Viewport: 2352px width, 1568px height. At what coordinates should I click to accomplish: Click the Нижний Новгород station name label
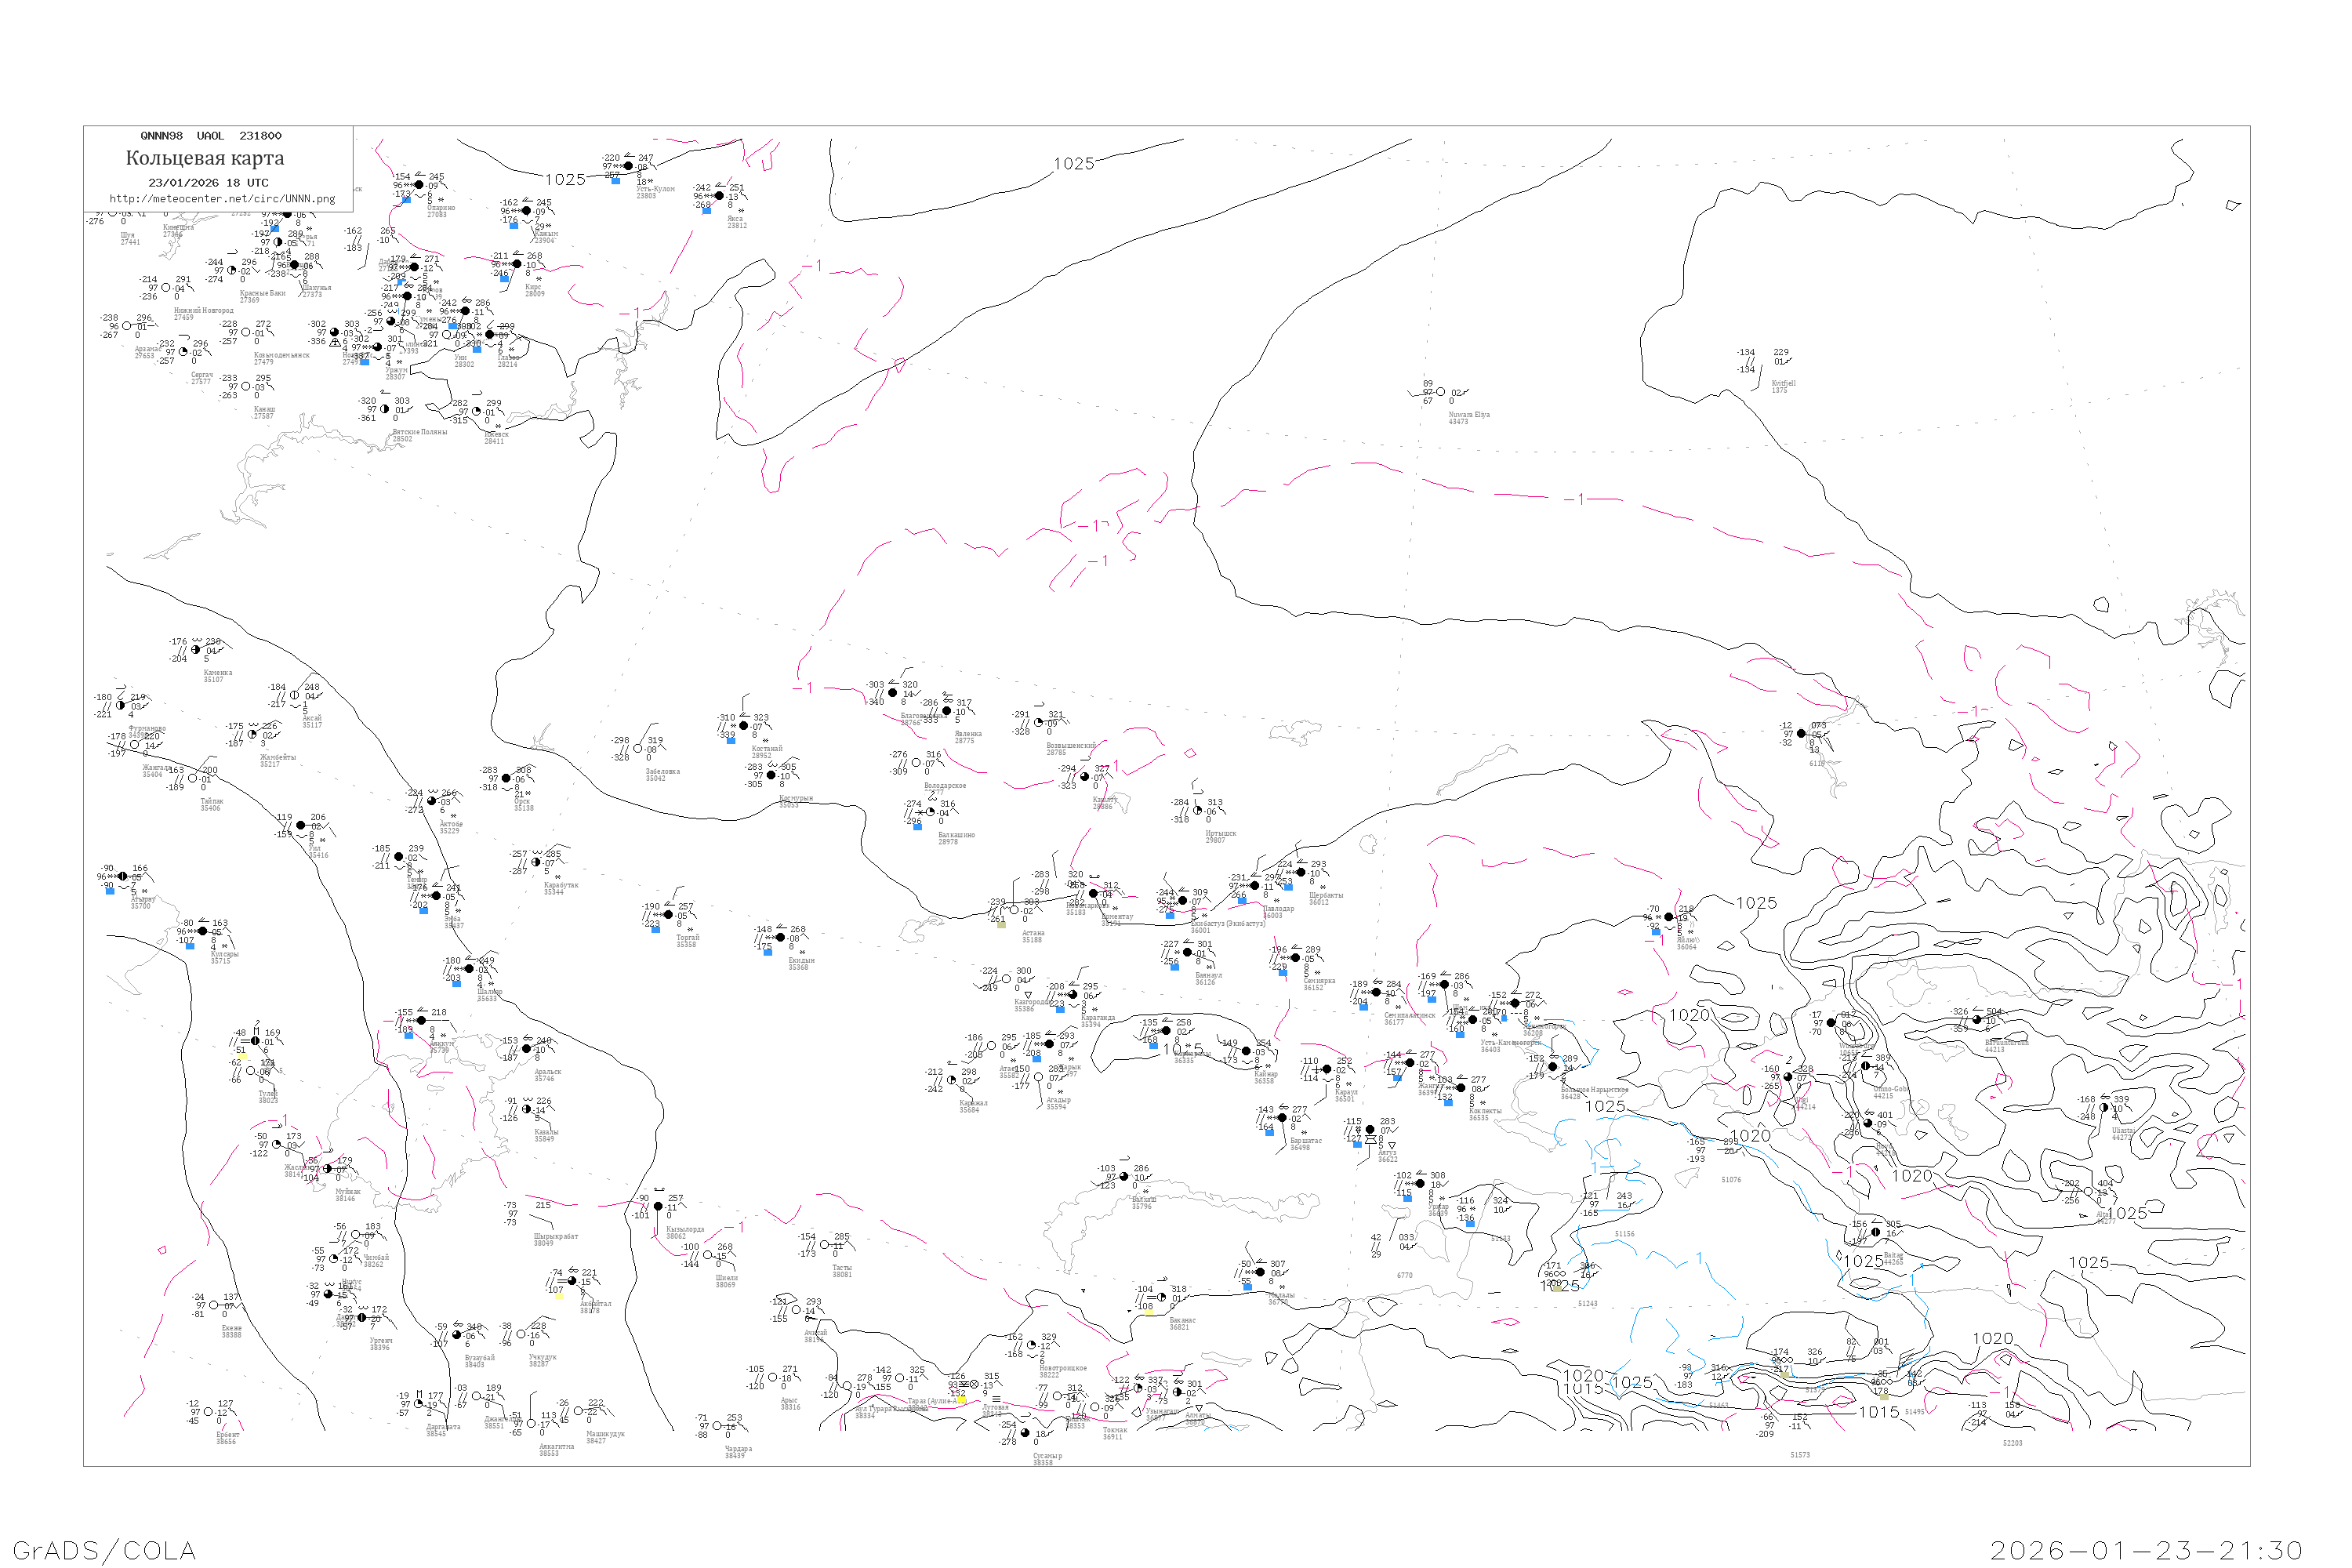pos(203,311)
